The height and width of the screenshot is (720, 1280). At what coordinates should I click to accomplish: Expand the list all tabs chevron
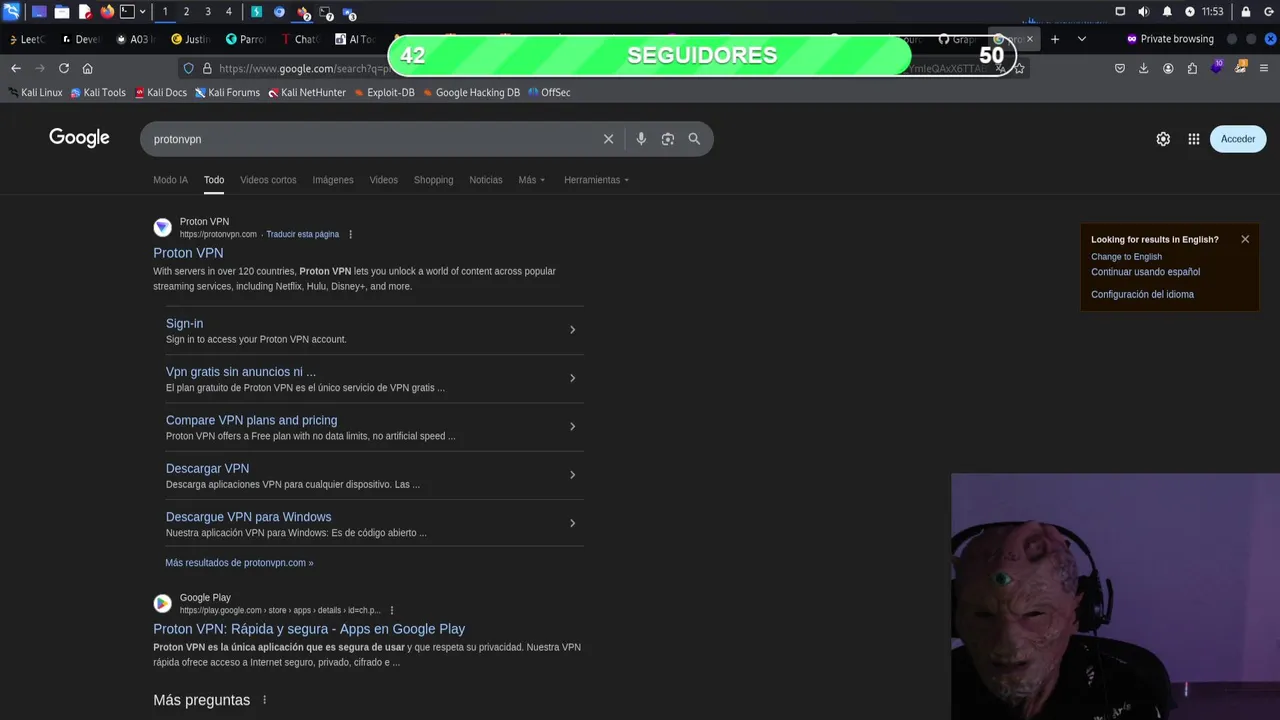coord(1081,39)
